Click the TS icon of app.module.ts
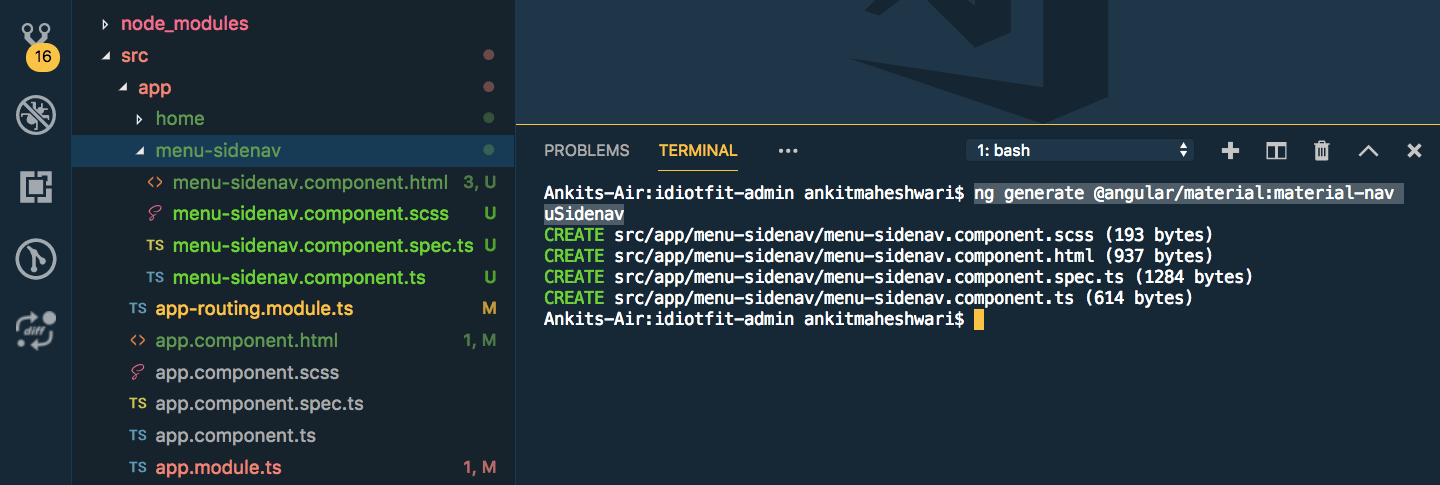 138,468
